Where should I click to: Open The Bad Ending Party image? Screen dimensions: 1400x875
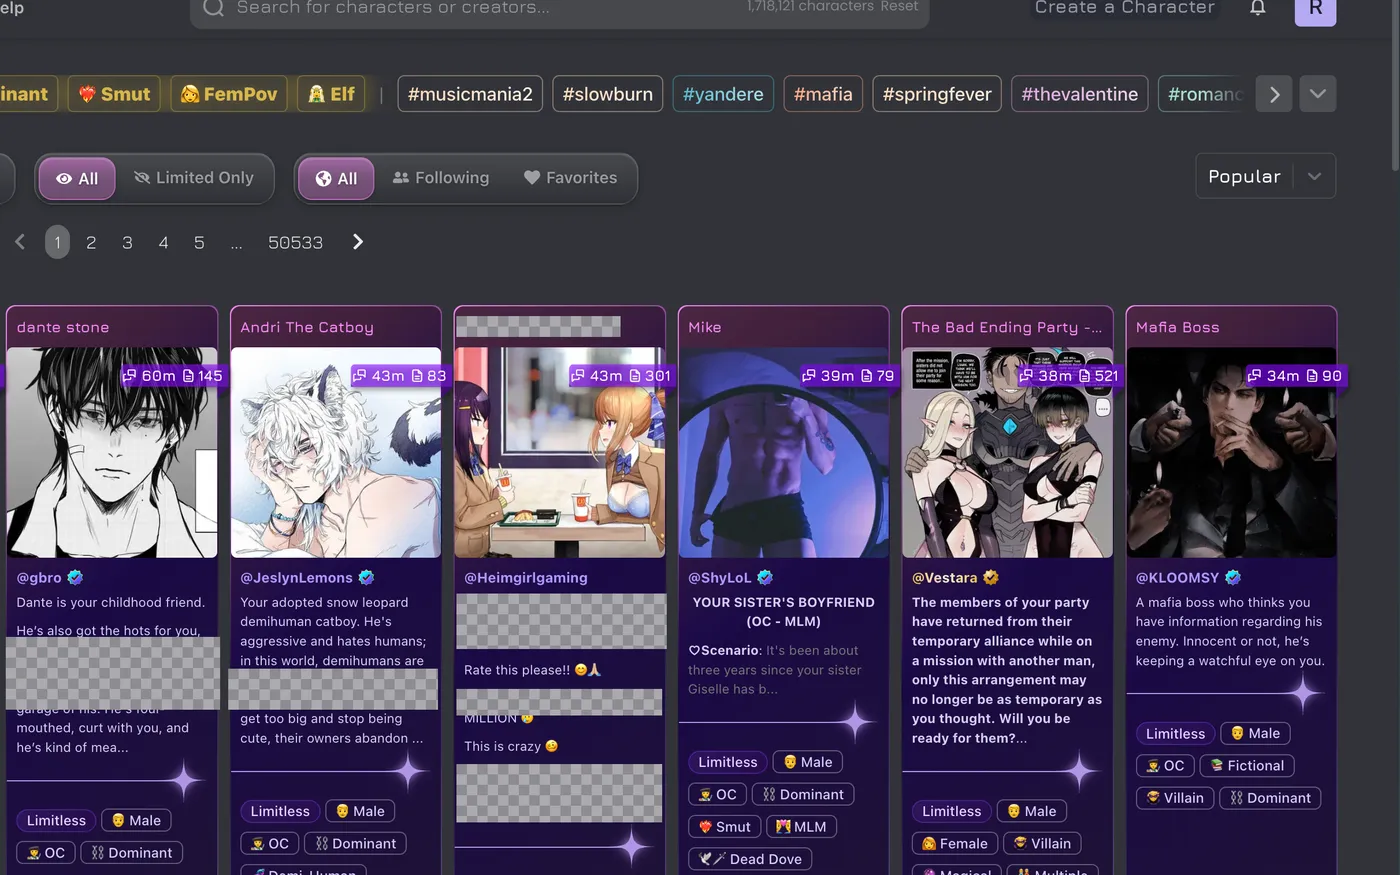click(x=1008, y=452)
